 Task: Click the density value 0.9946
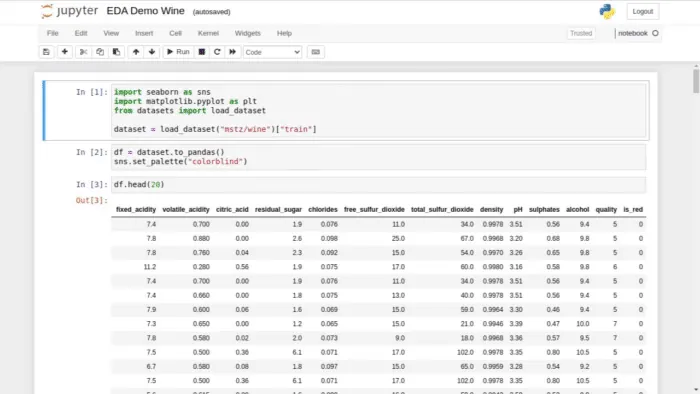(x=493, y=324)
